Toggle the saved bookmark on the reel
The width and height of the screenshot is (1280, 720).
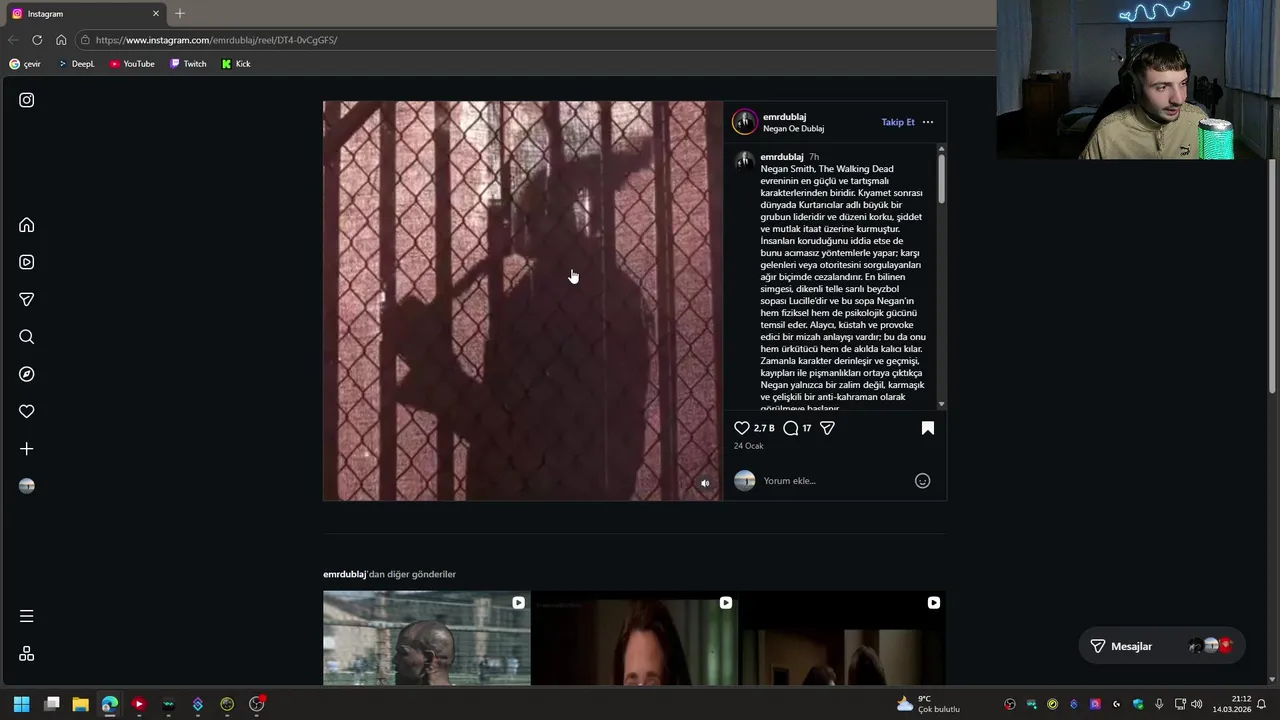pyautogui.click(x=928, y=428)
